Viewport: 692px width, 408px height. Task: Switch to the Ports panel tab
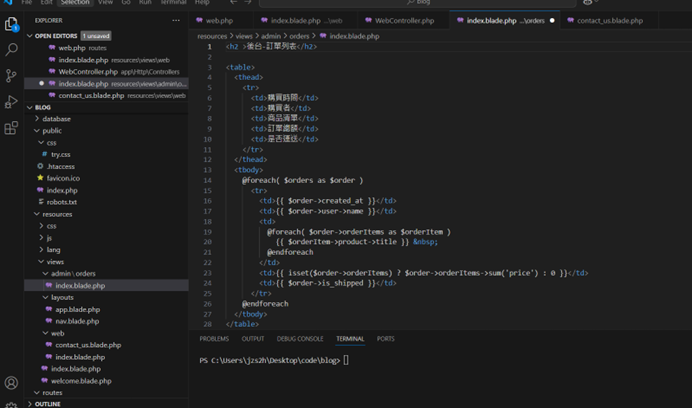coord(386,339)
